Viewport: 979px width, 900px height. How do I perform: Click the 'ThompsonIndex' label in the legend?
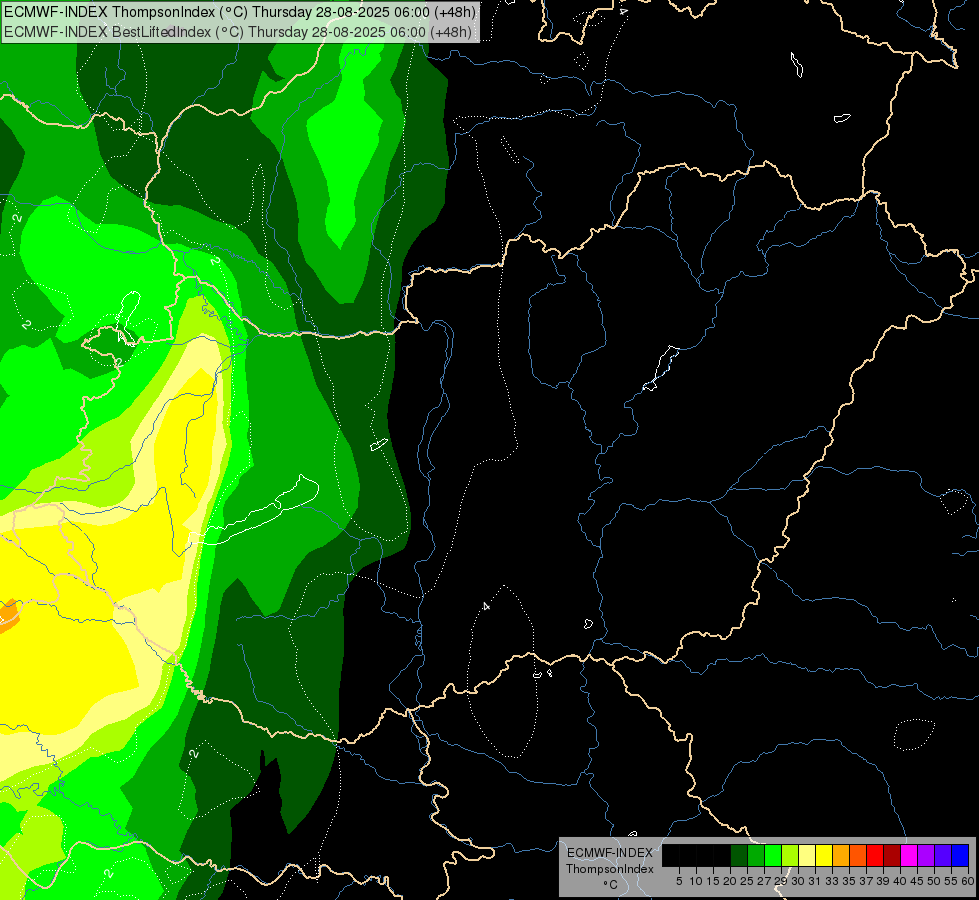(x=610, y=869)
